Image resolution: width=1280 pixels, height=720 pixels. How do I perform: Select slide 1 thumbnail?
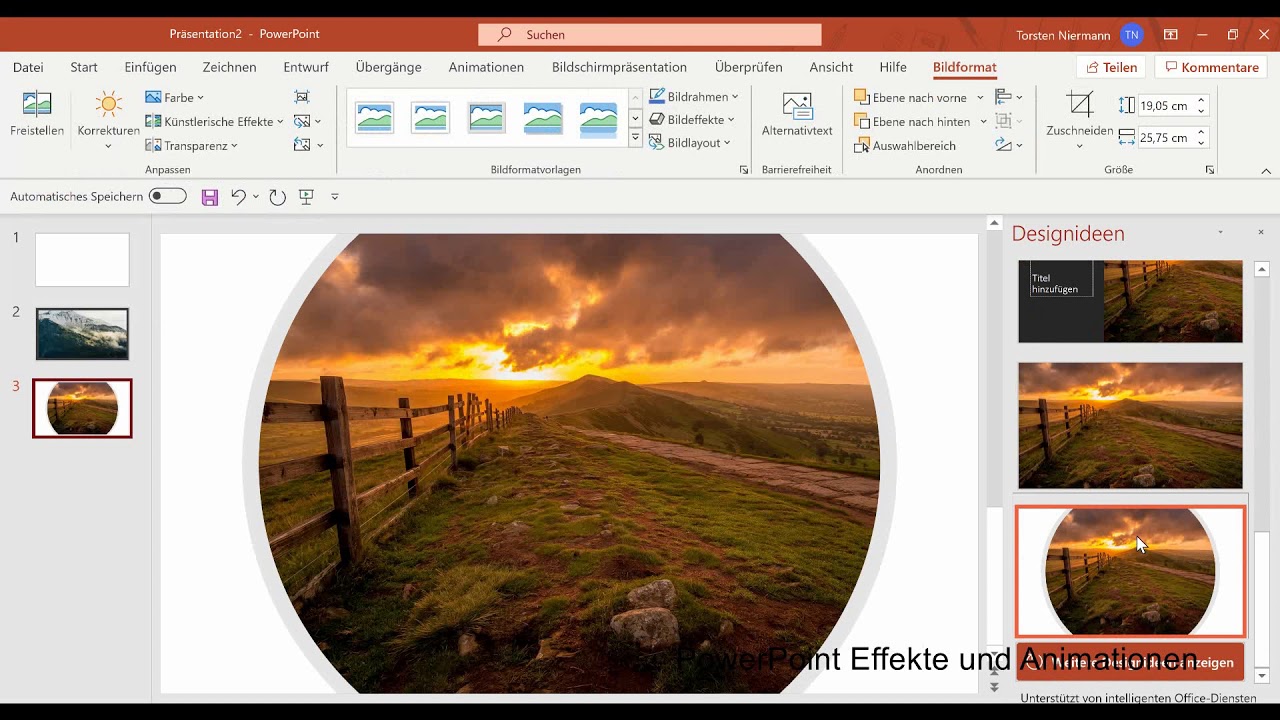coord(82,260)
